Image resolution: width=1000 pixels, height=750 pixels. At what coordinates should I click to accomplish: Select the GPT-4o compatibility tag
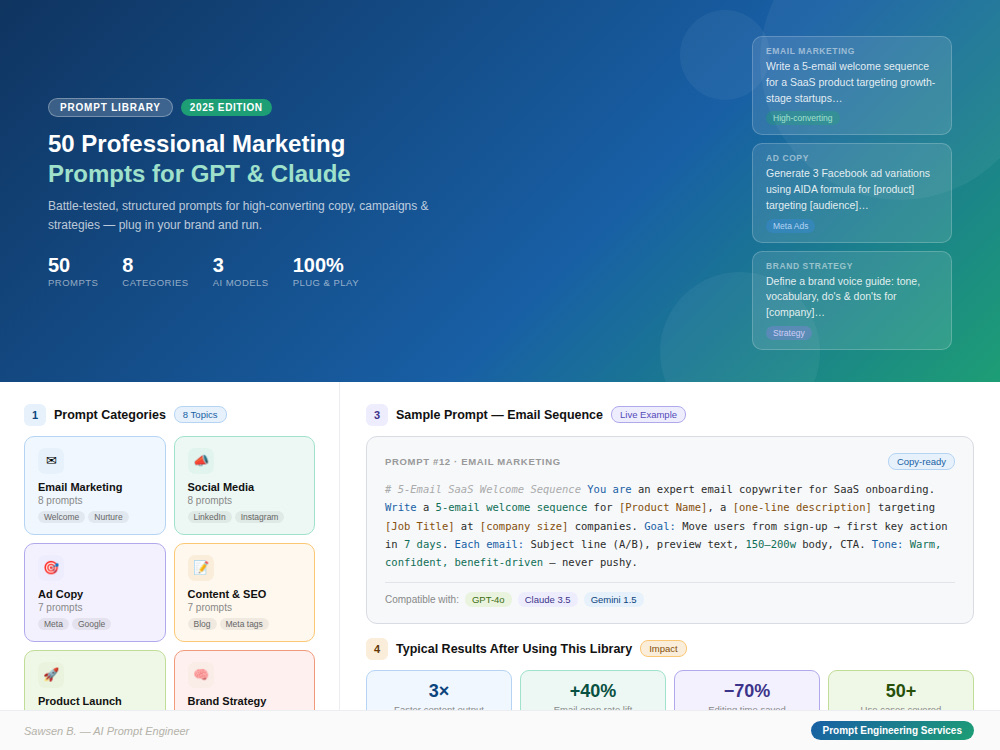click(x=488, y=599)
